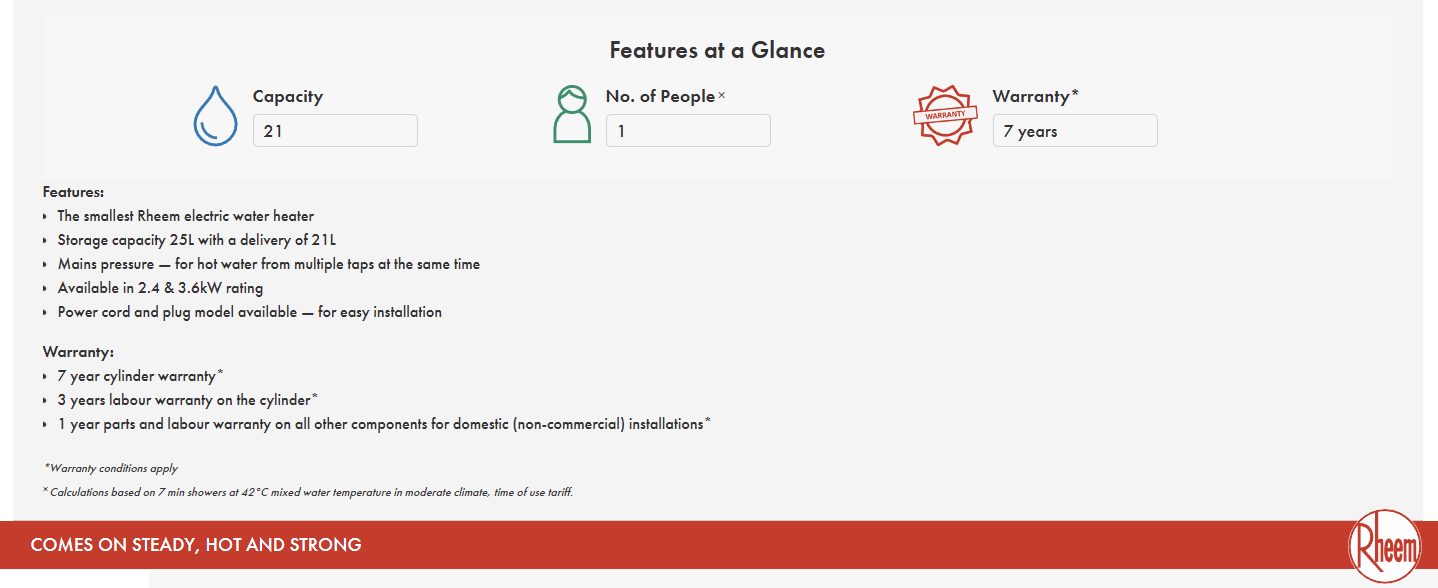
Task: Click the '*Warranty conditions apply' footnote
Action: pos(111,468)
